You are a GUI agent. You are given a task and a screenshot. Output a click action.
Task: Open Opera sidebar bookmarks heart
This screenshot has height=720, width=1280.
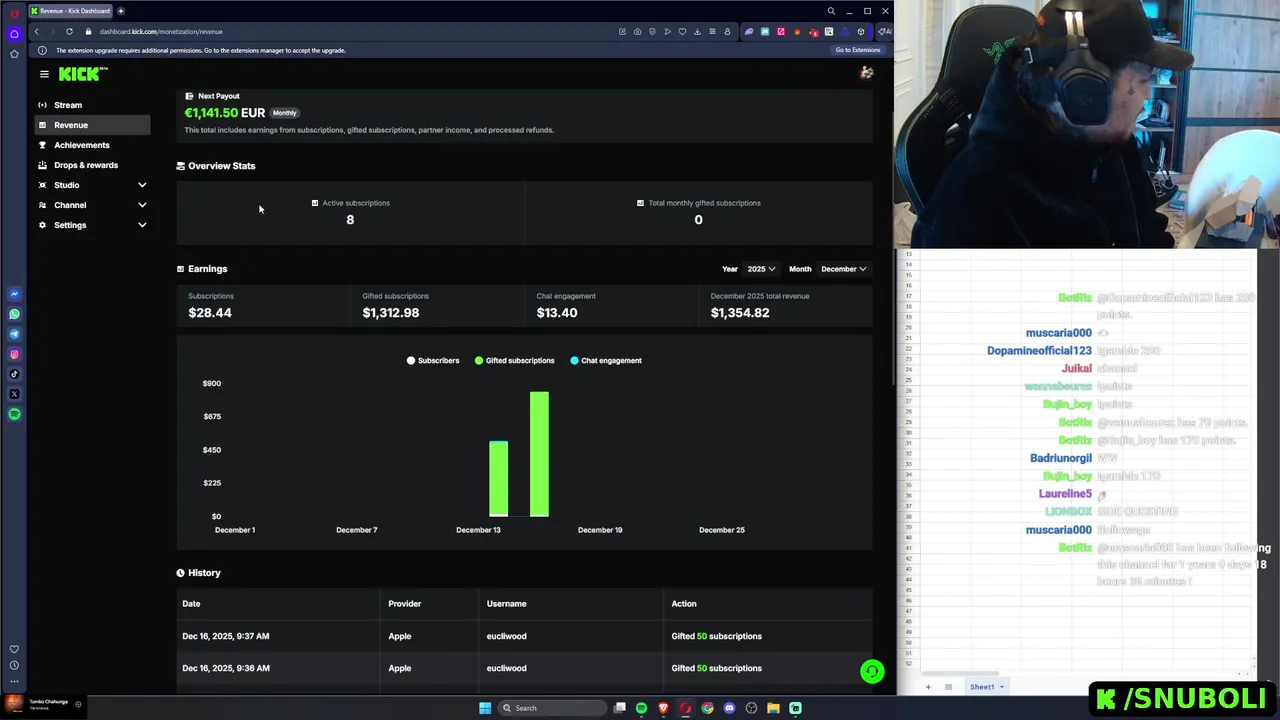pos(14,649)
